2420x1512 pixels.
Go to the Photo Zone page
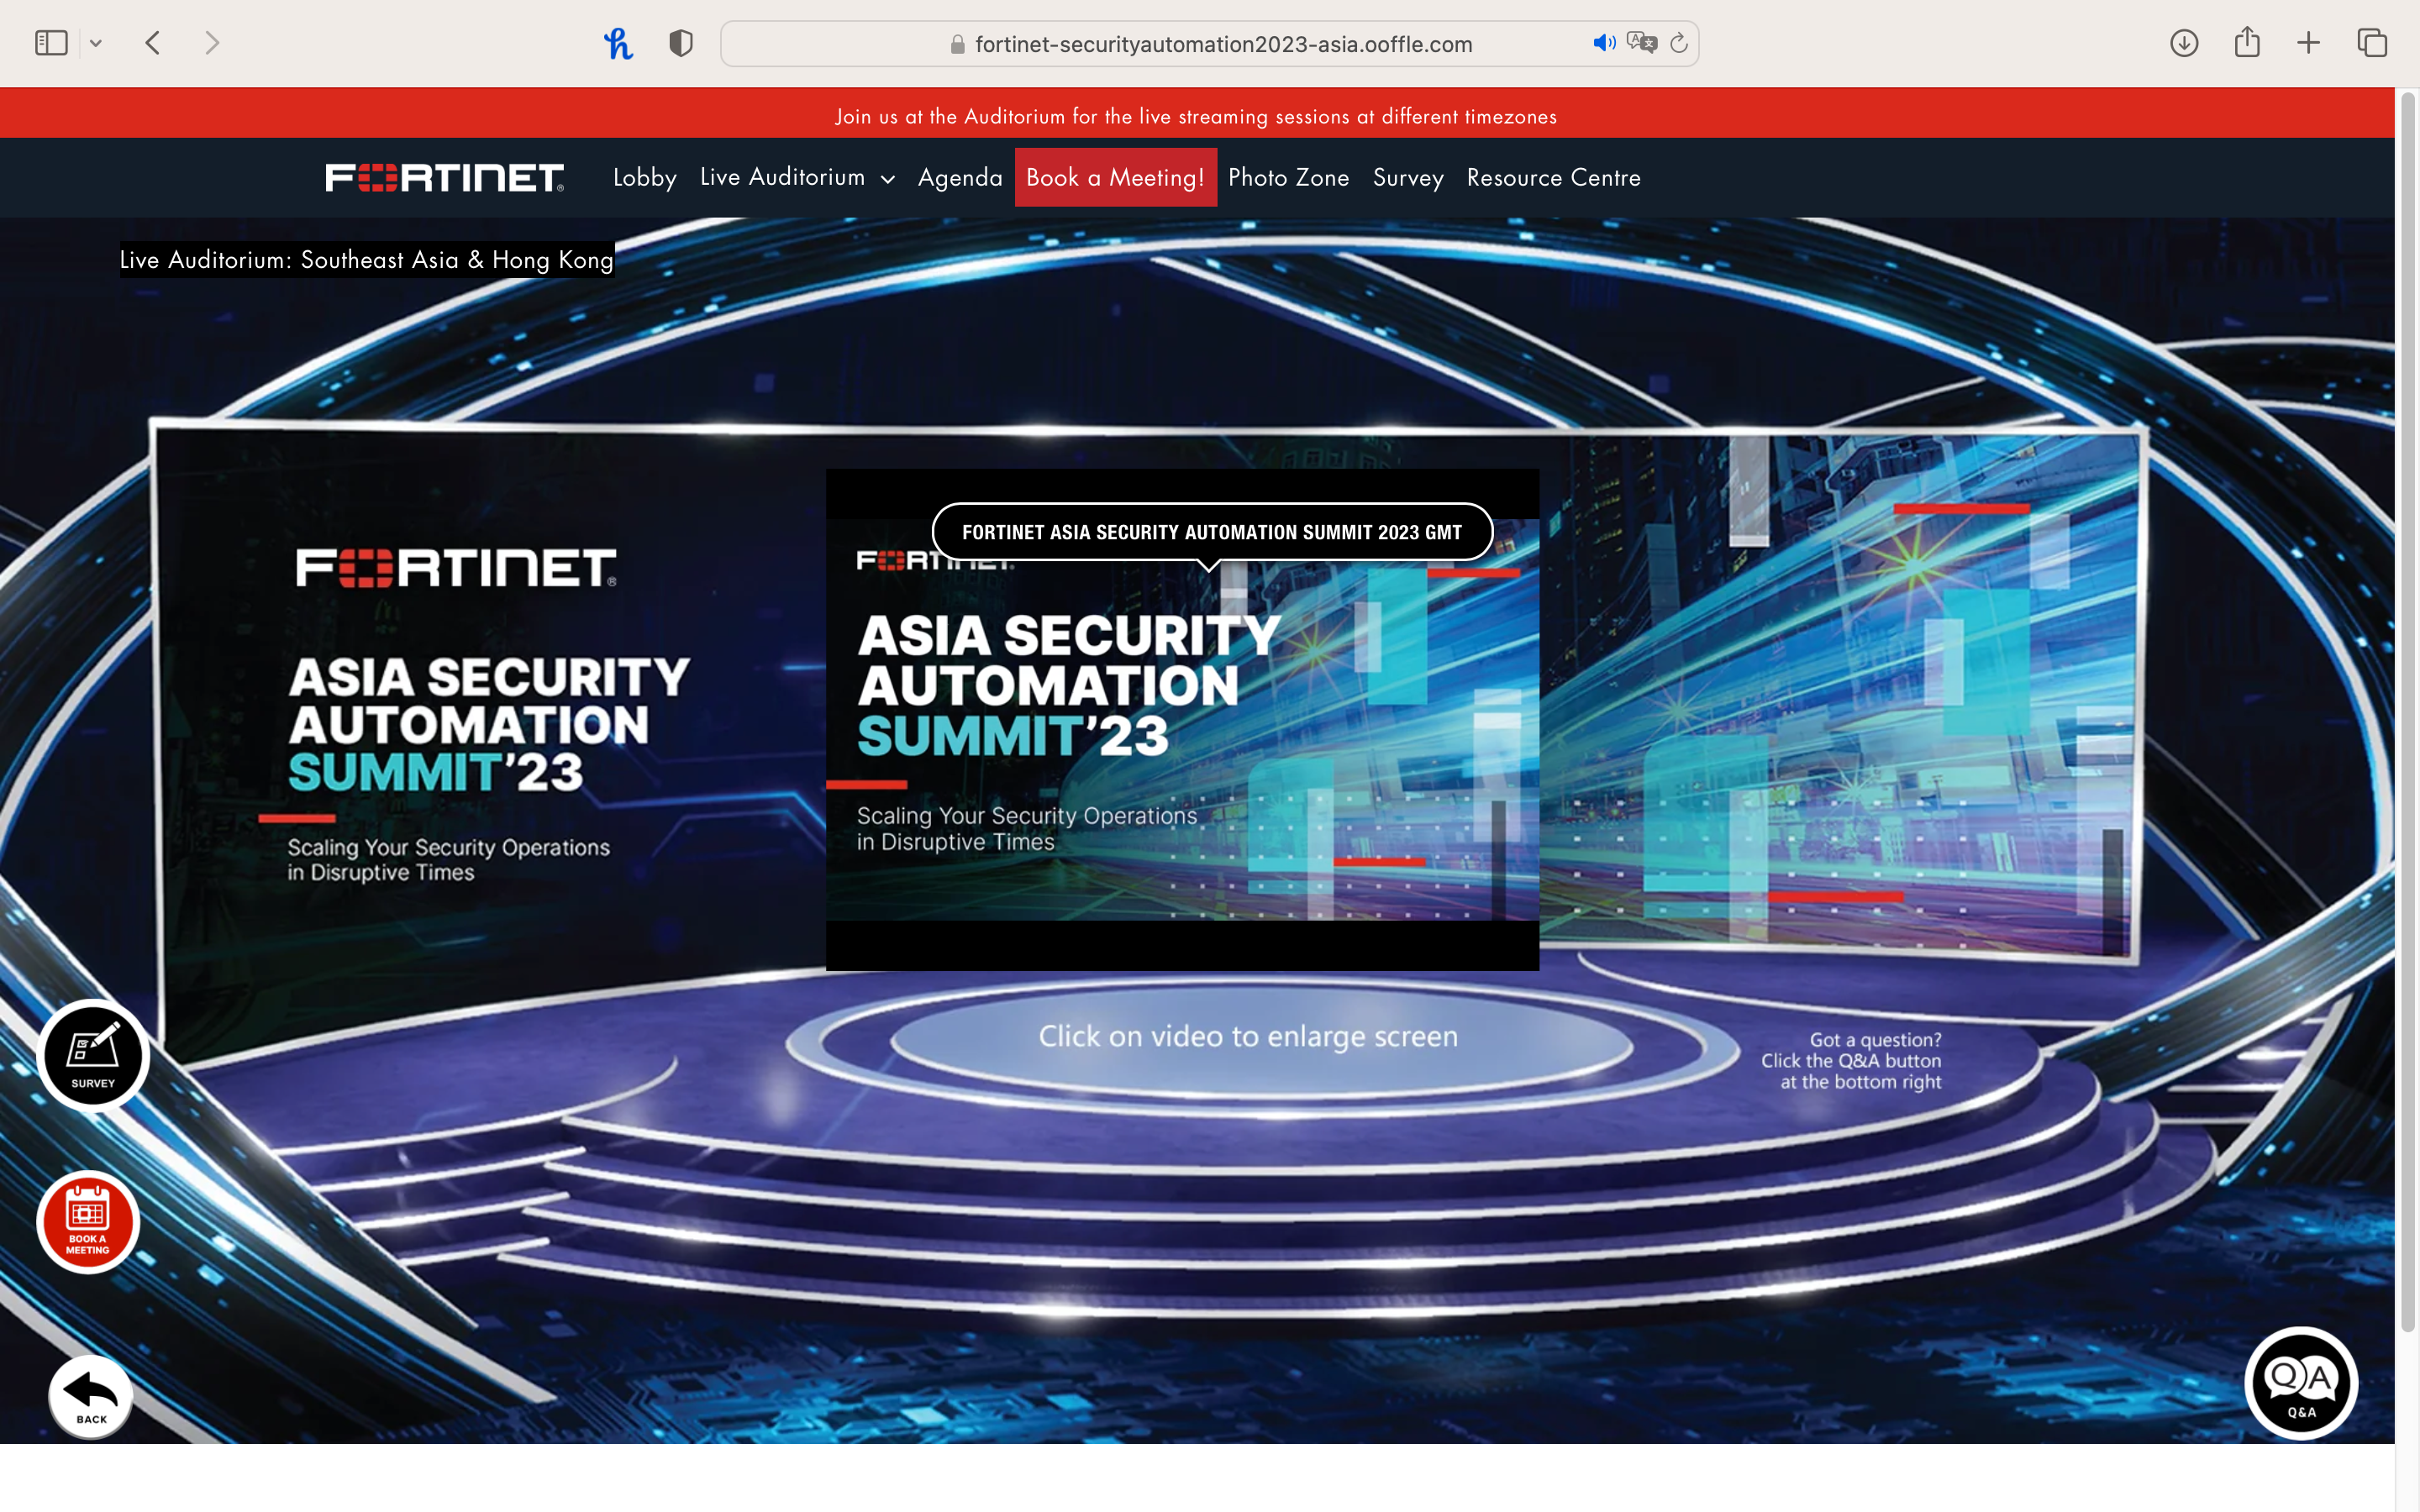1288,177
